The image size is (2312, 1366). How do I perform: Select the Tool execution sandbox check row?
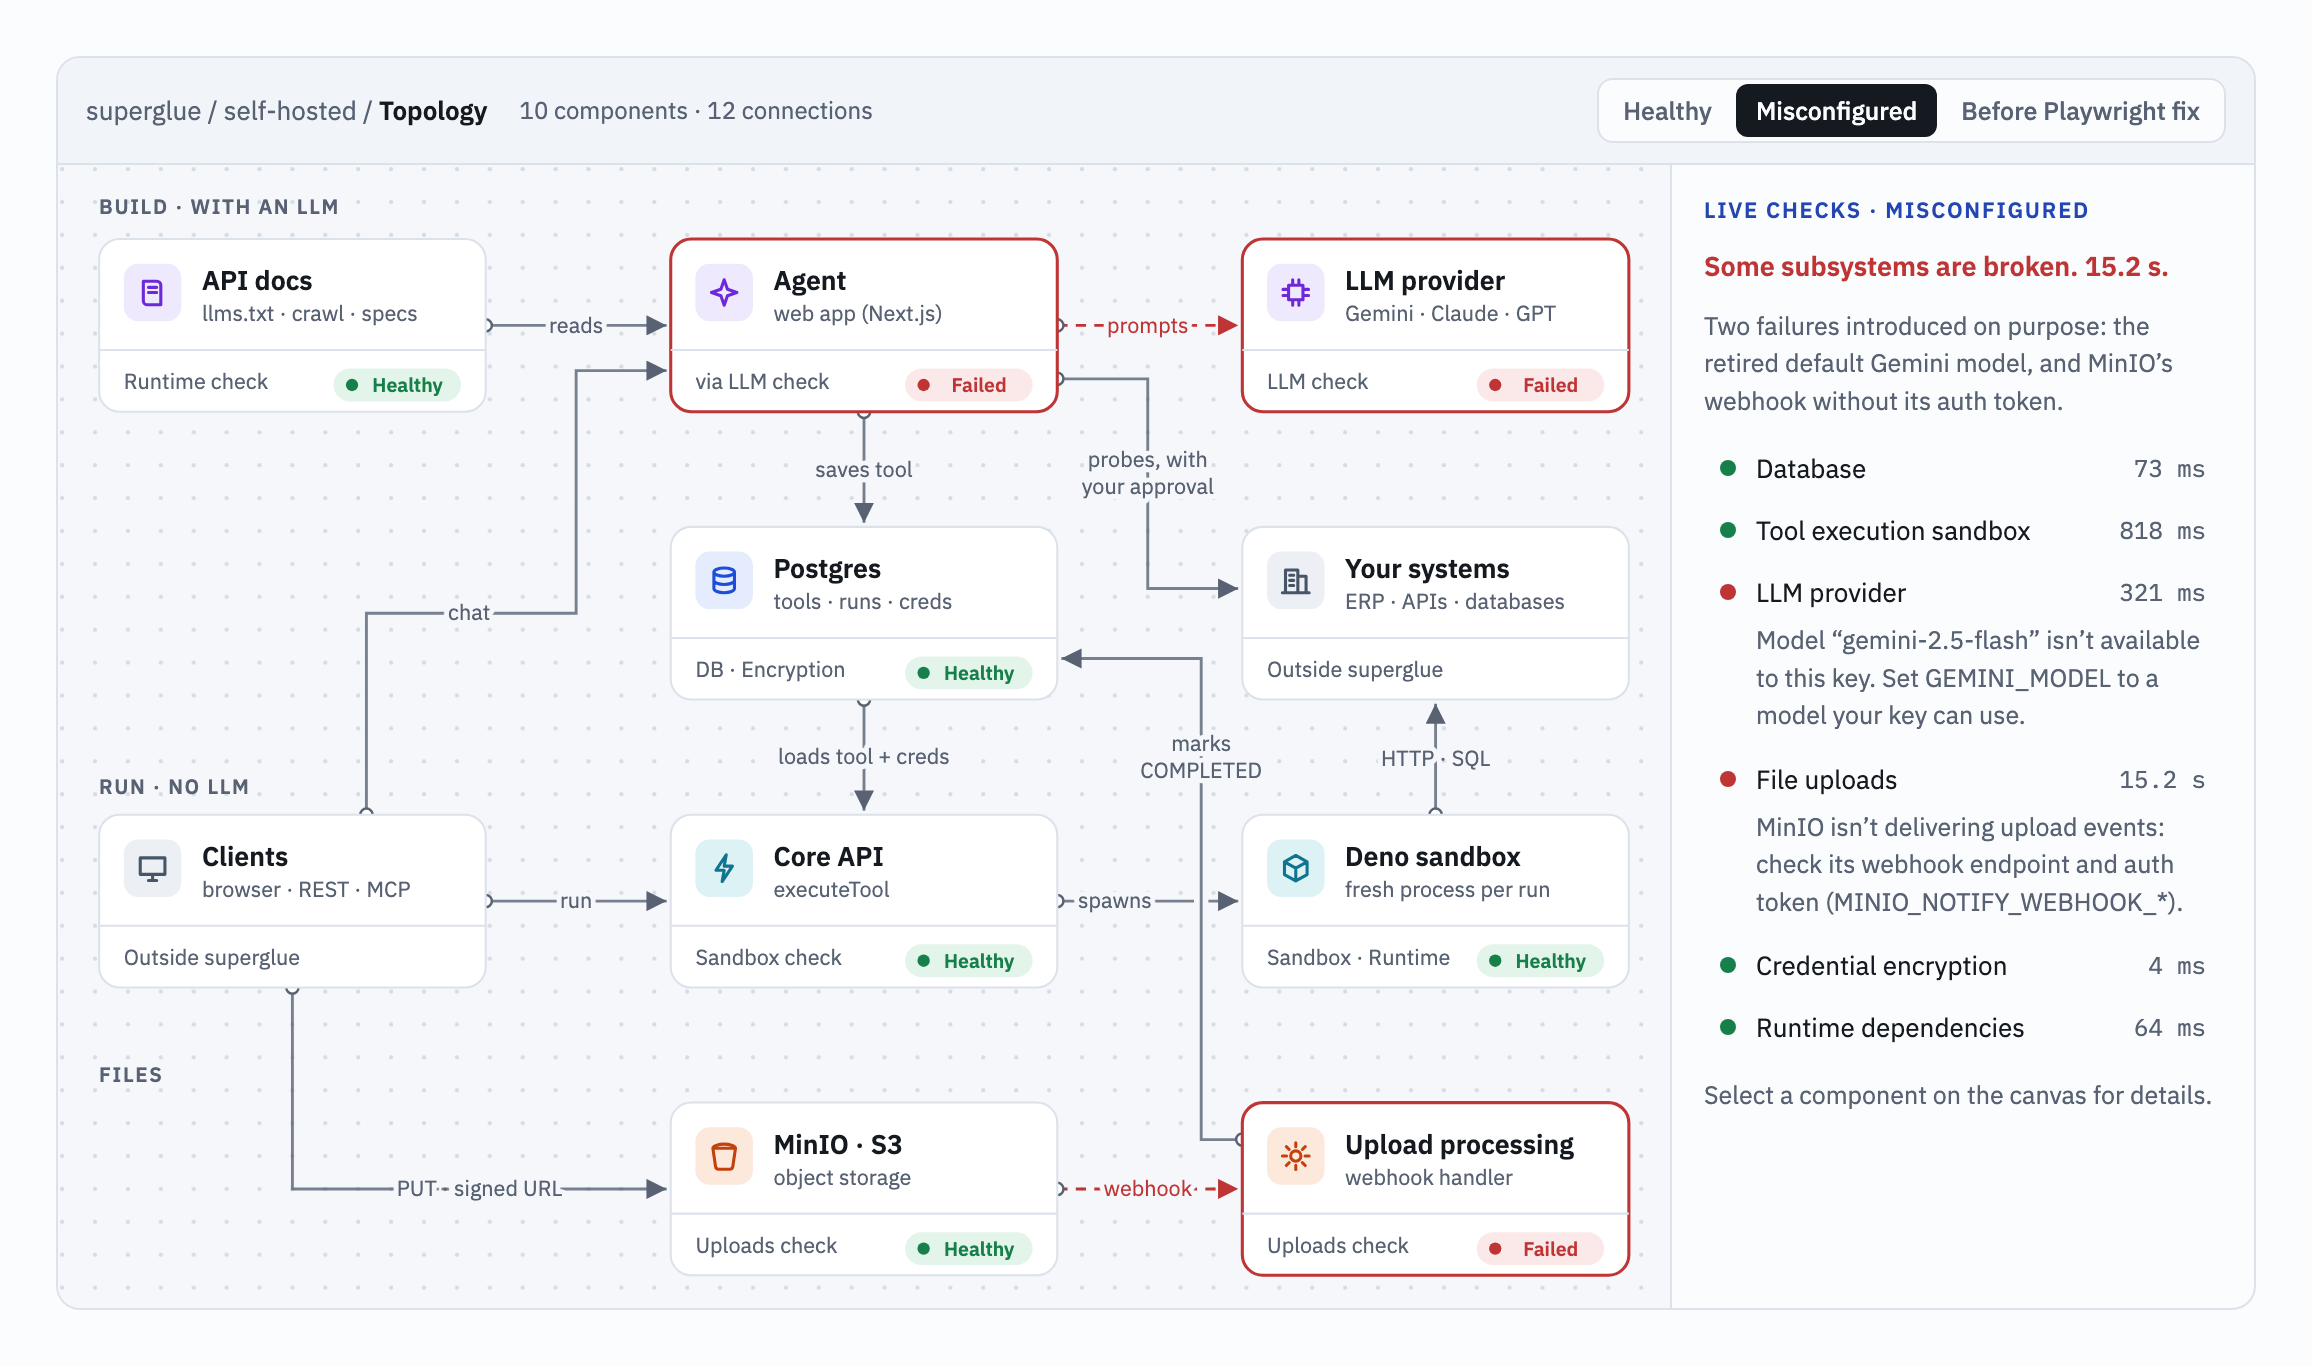coord(1961,531)
